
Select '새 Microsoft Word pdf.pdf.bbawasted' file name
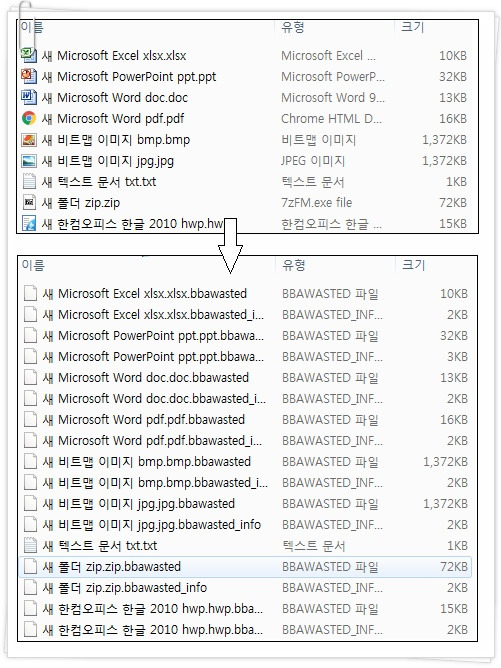coord(144,420)
